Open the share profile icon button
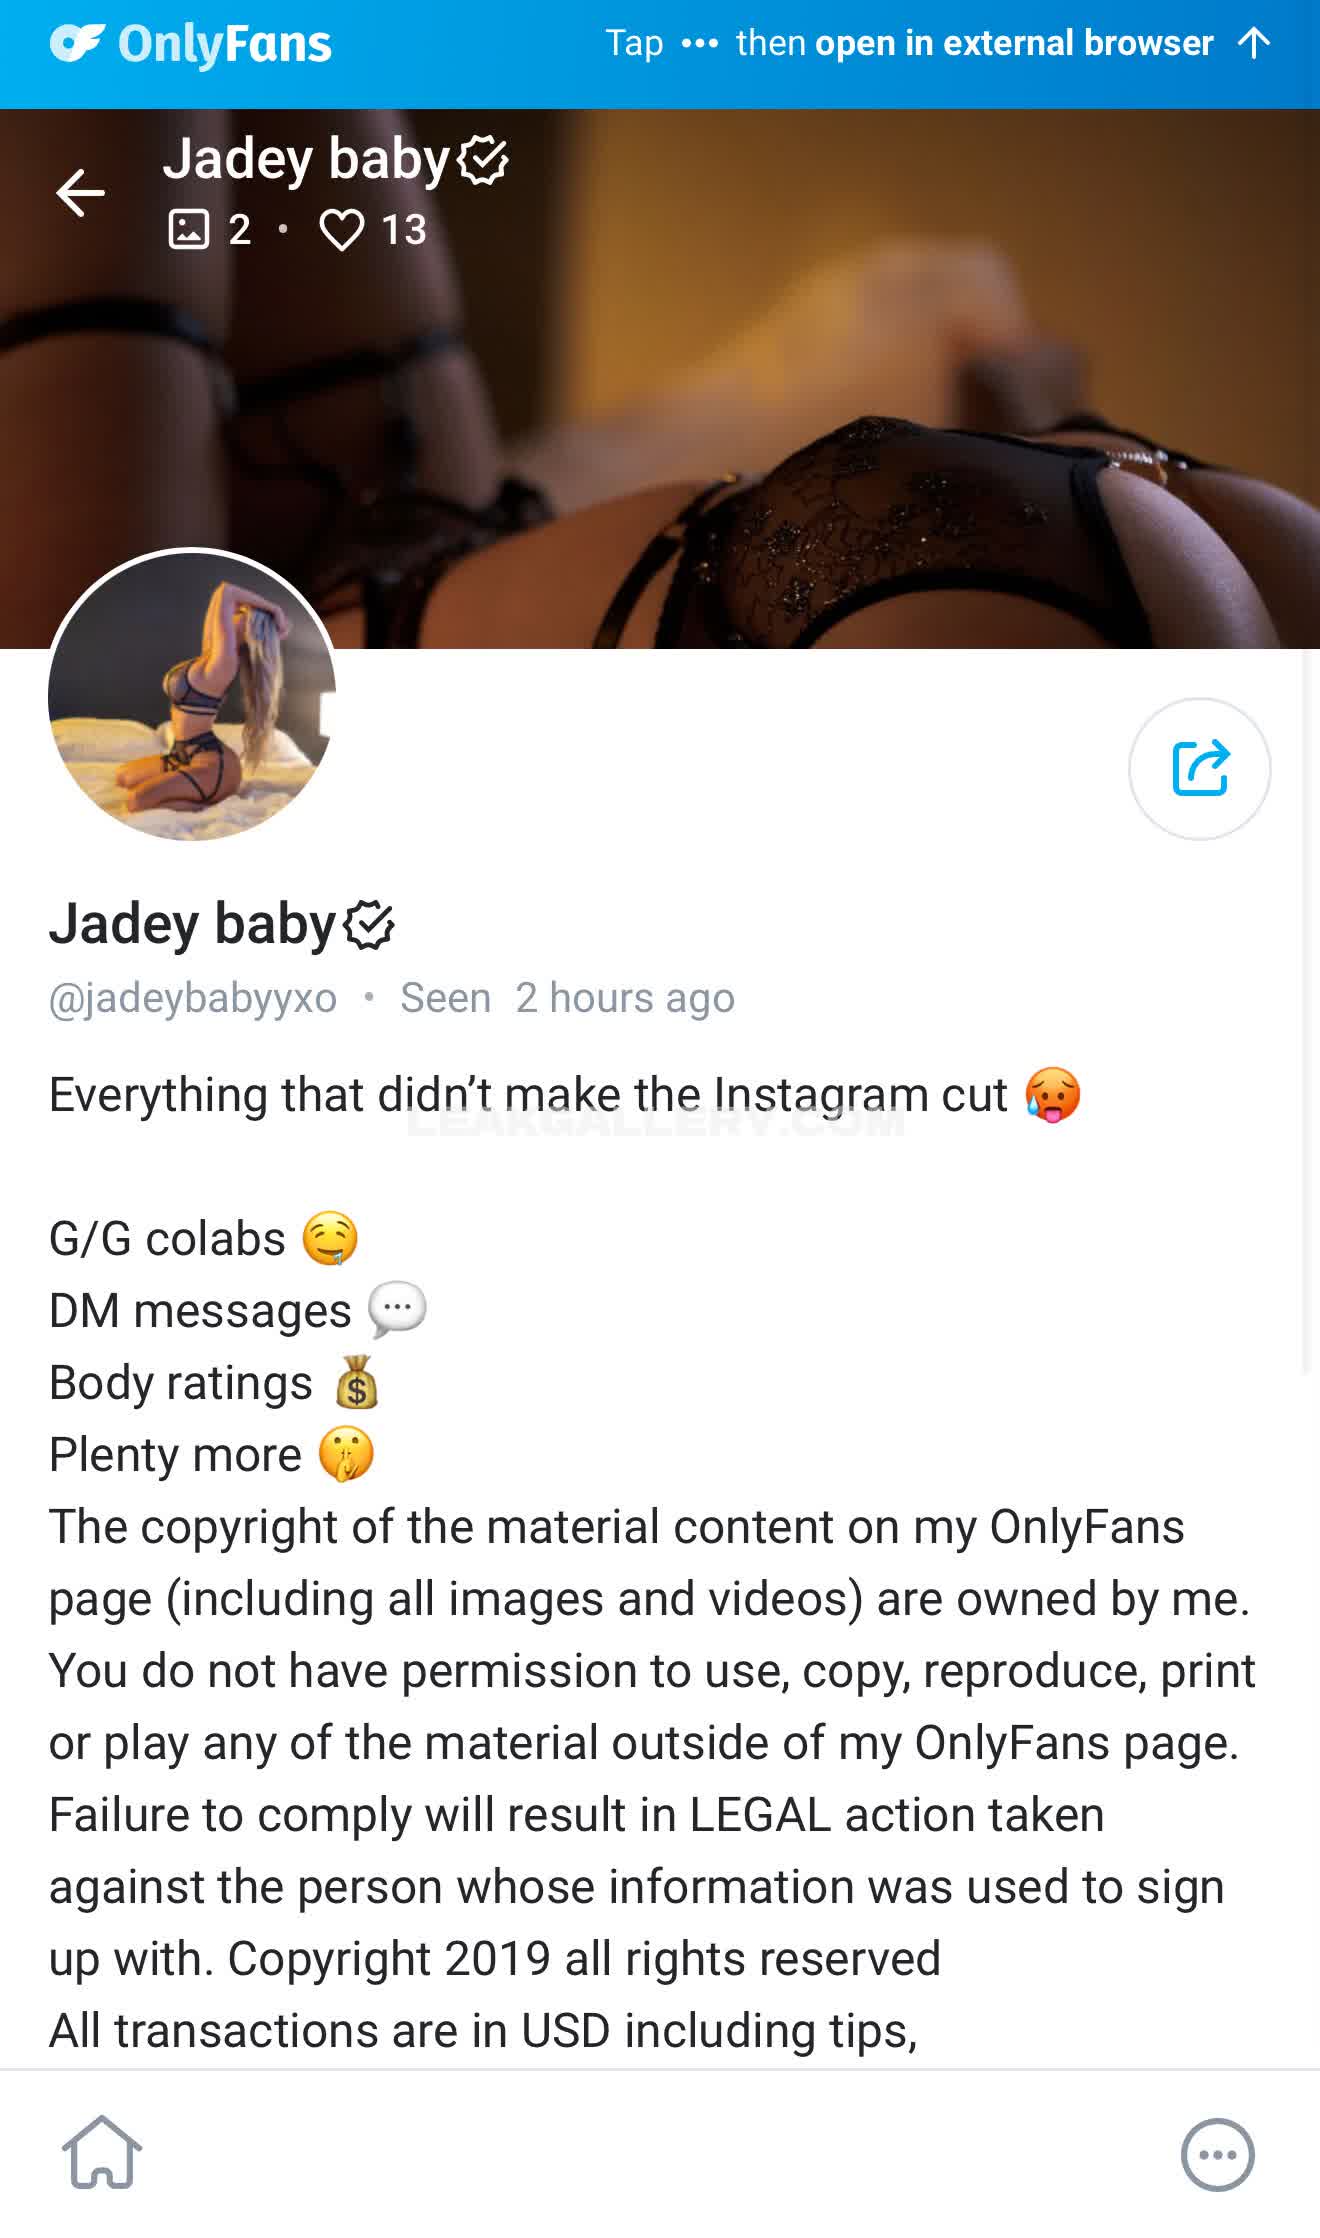The width and height of the screenshot is (1320, 2238). coord(1199,768)
